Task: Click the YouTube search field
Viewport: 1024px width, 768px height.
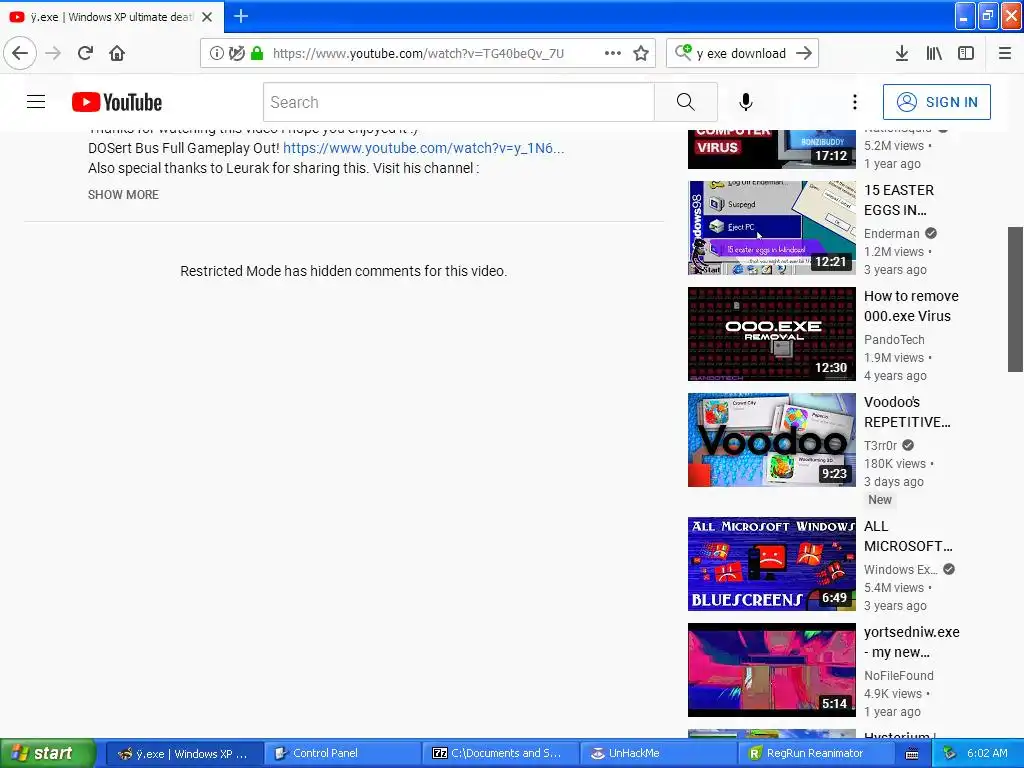Action: click(x=458, y=102)
